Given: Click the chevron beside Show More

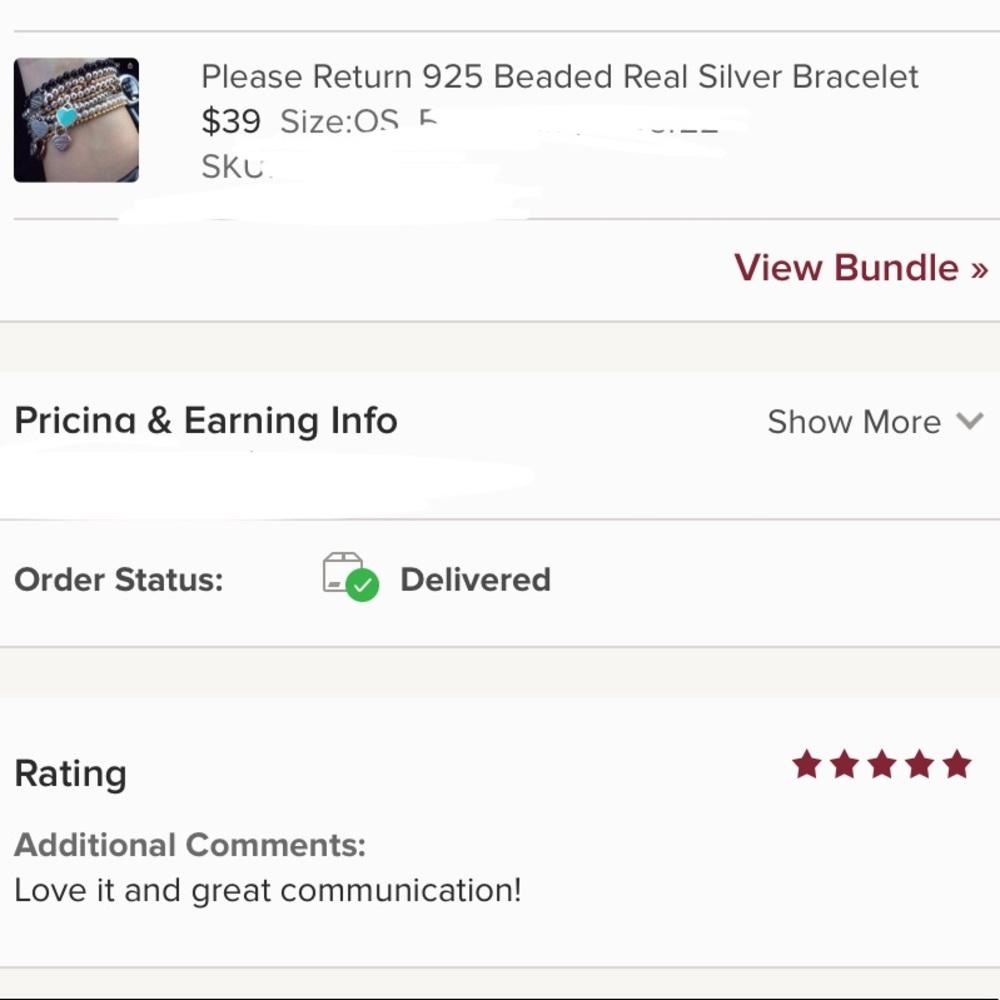Looking at the screenshot, I should (x=969, y=421).
